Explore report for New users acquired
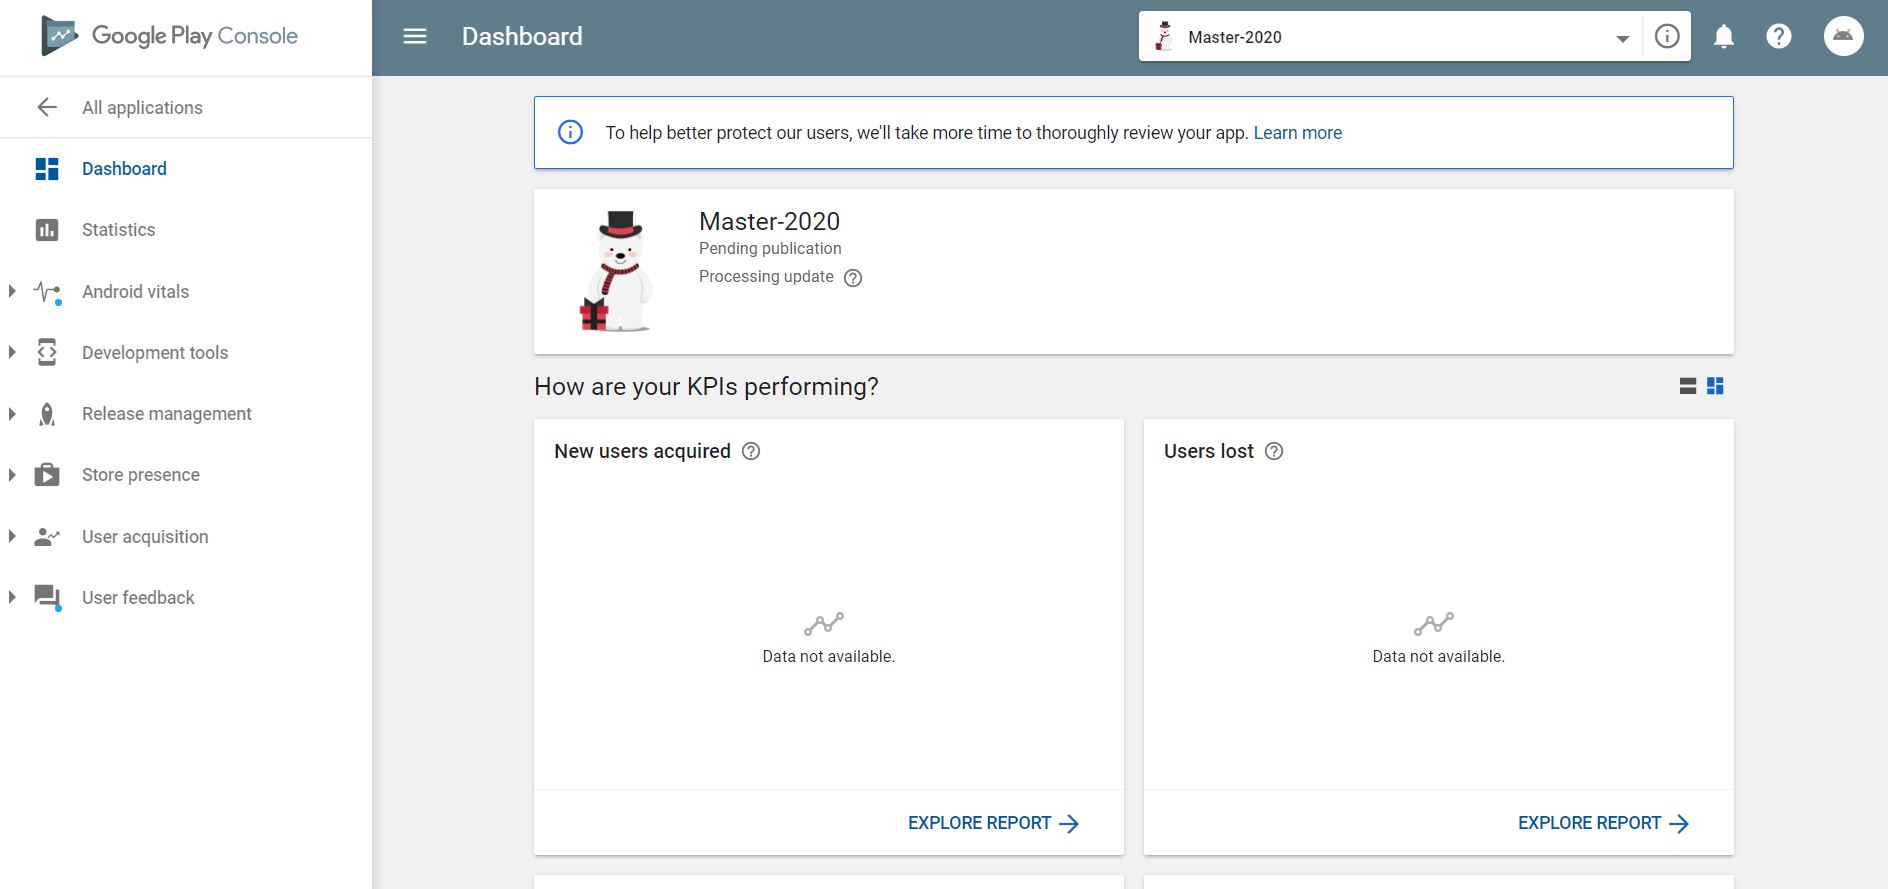Viewport: 1888px width, 889px height. (x=993, y=823)
